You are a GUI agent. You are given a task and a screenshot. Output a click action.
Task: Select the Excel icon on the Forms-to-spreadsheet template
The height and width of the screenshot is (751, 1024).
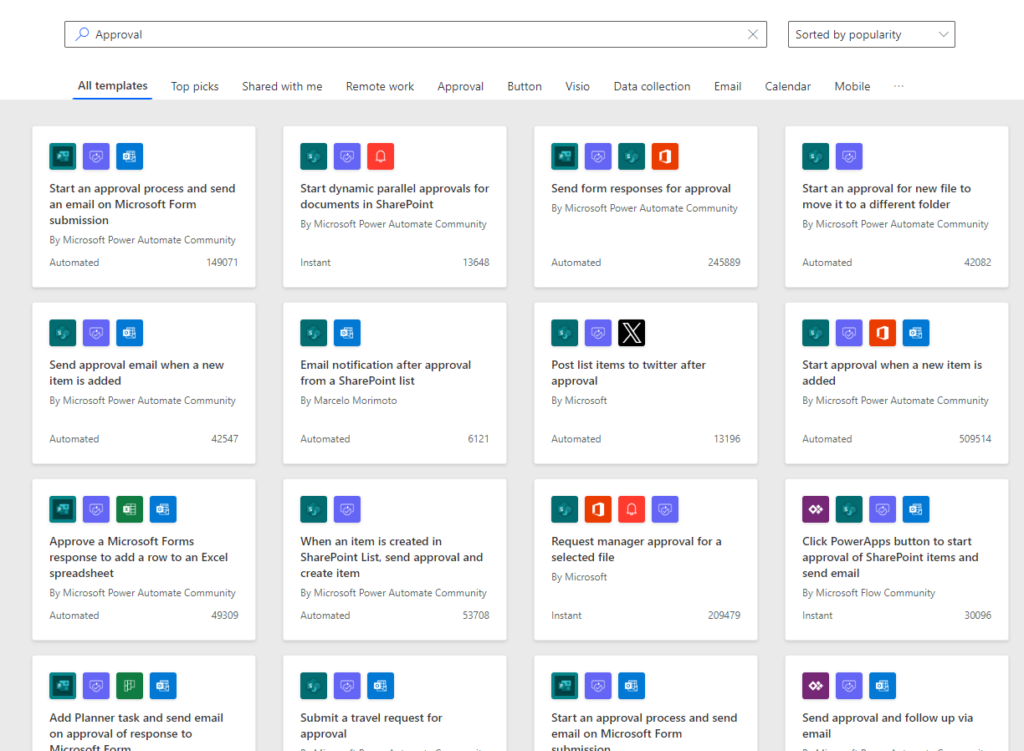(x=129, y=509)
